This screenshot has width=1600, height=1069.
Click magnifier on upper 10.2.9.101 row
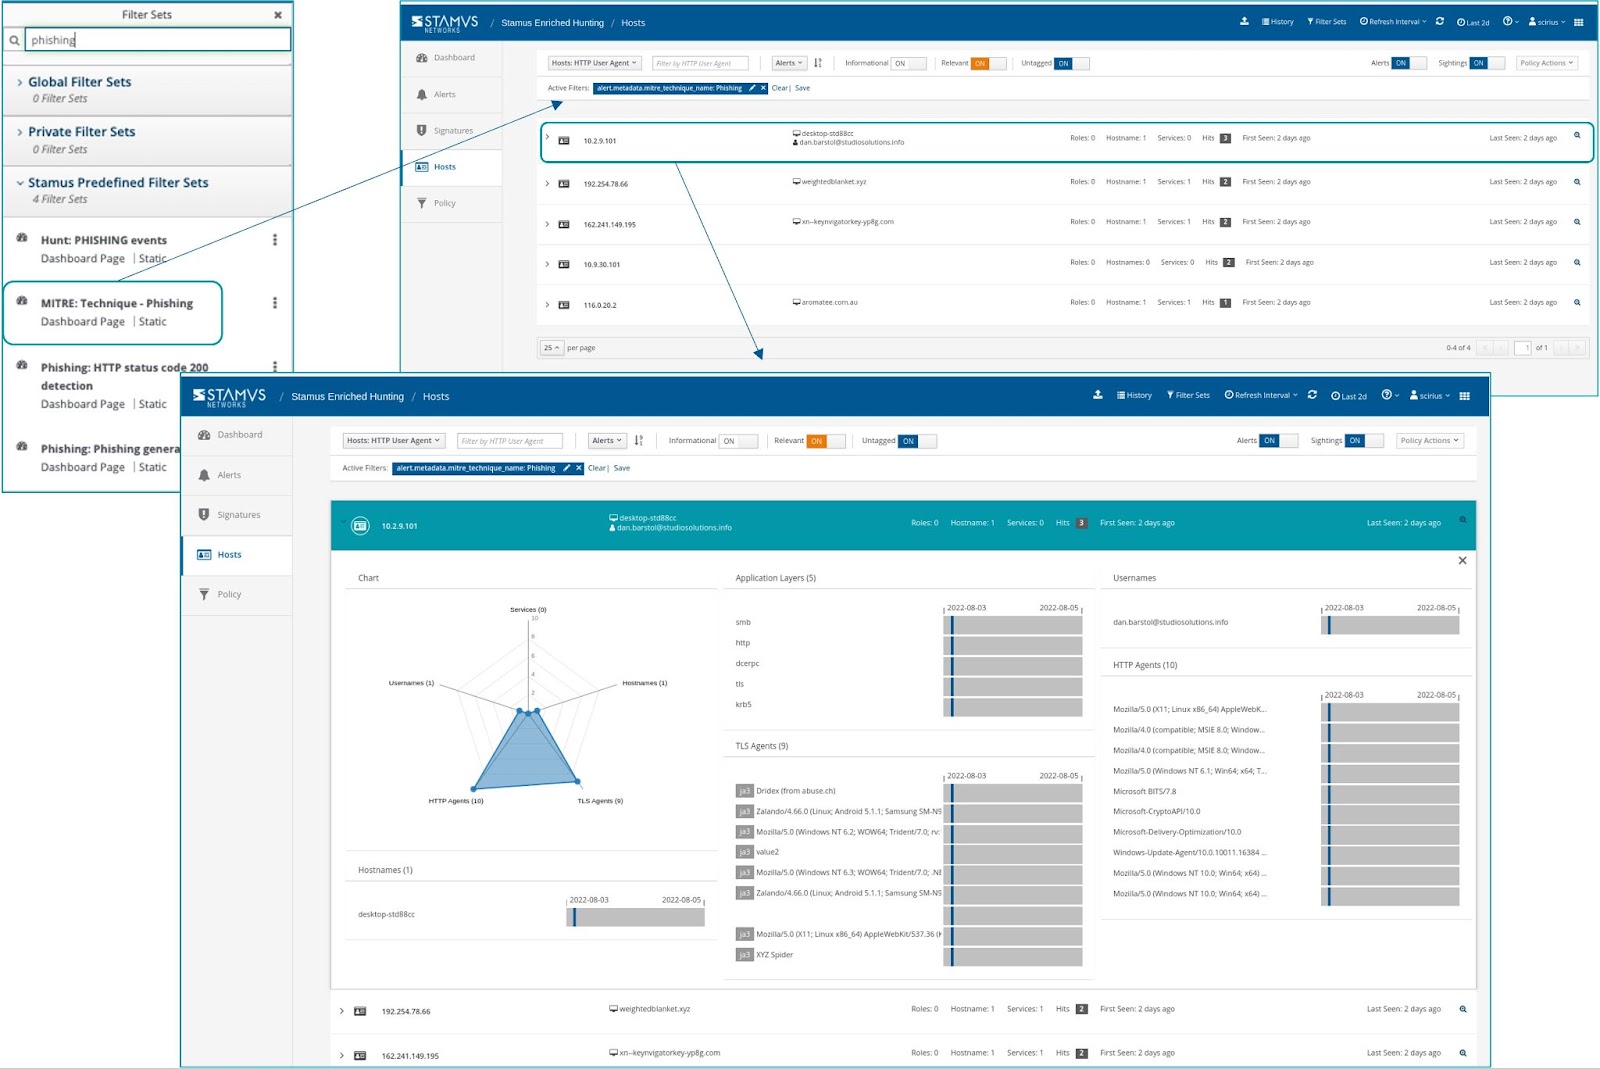1577,135
